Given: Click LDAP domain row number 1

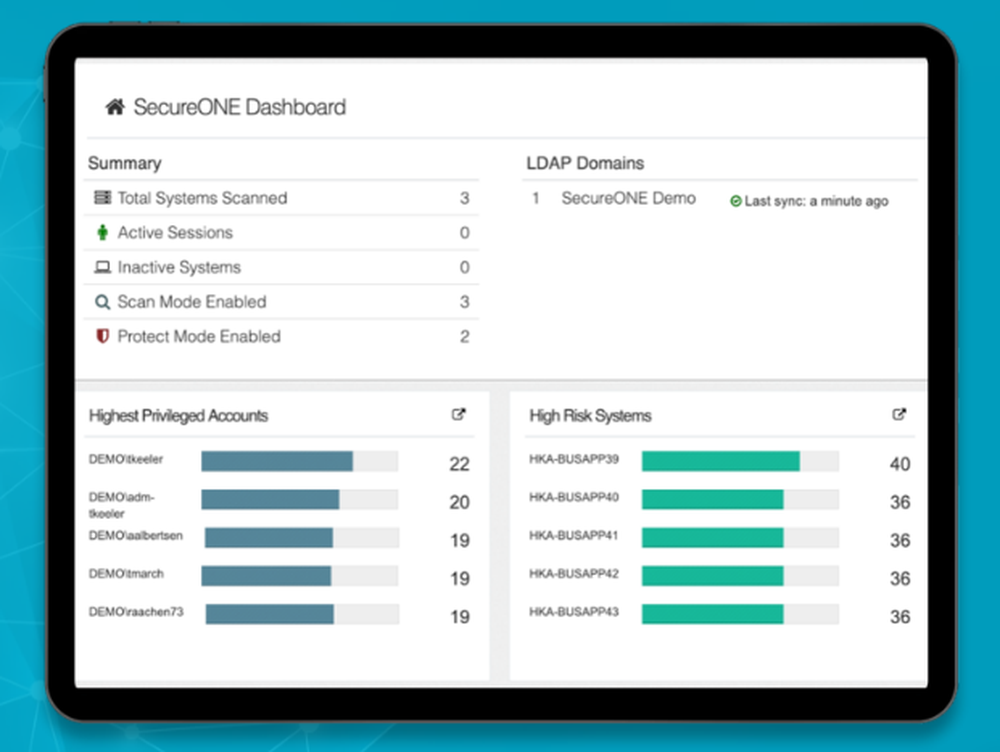Looking at the screenshot, I should click(x=536, y=198).
